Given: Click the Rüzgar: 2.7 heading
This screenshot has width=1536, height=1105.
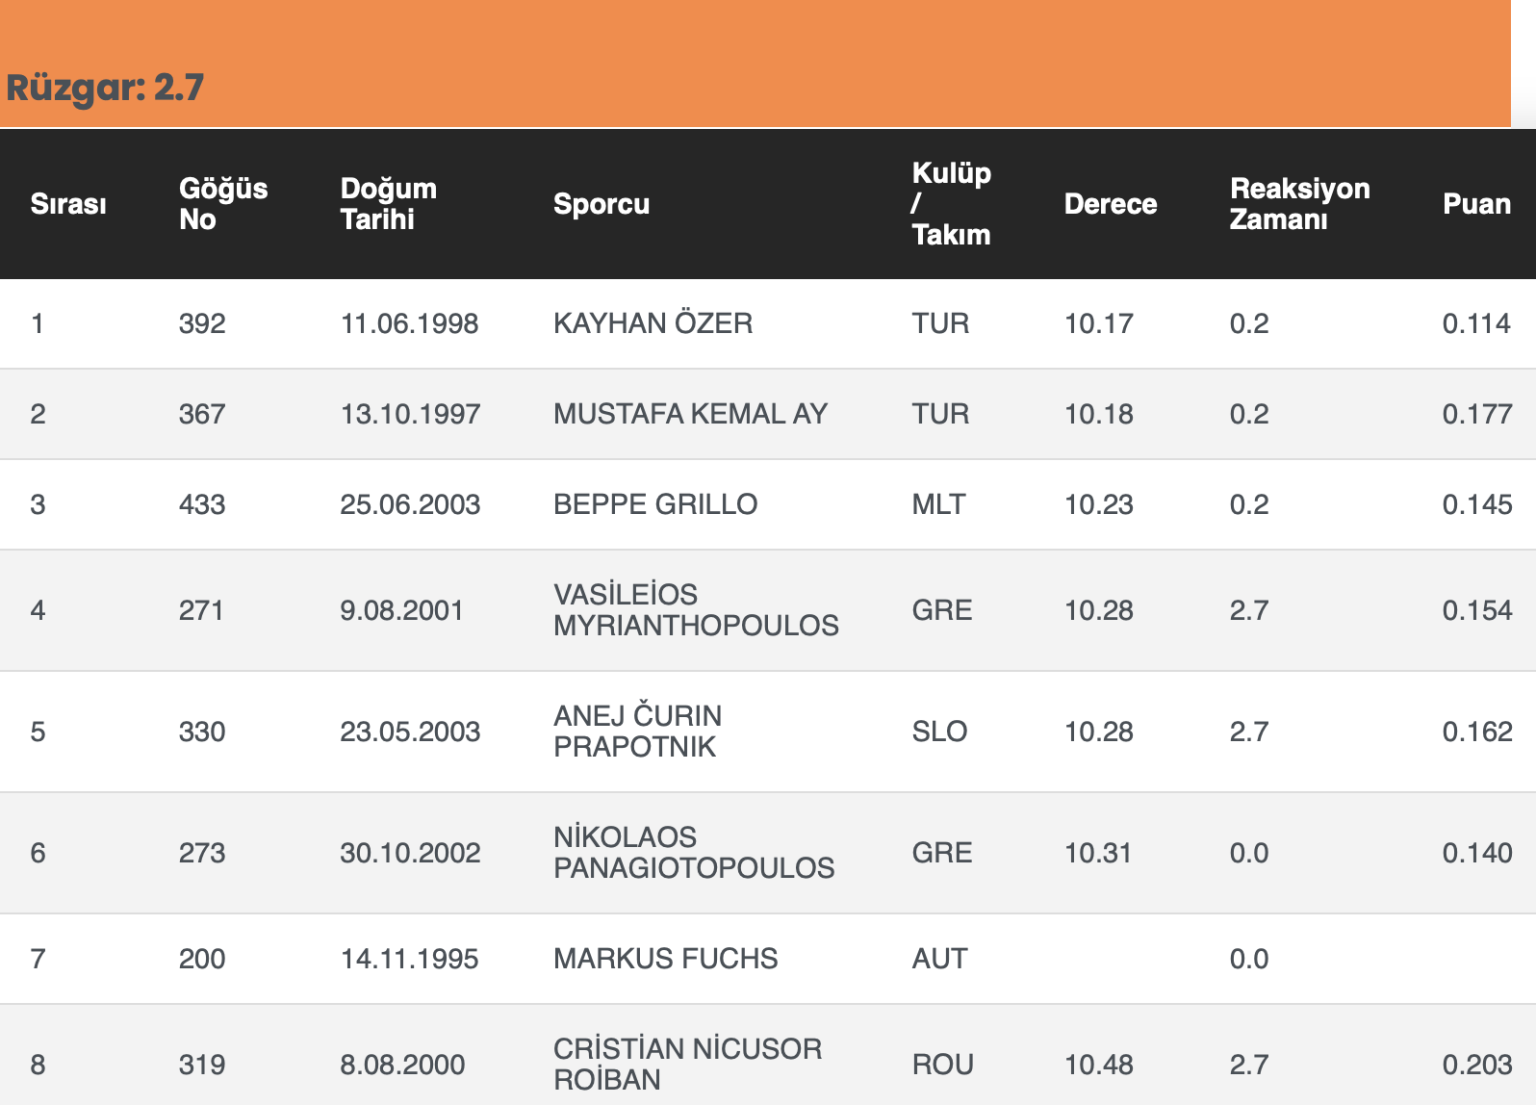Looking at the screenshot, I should (105, 88).
